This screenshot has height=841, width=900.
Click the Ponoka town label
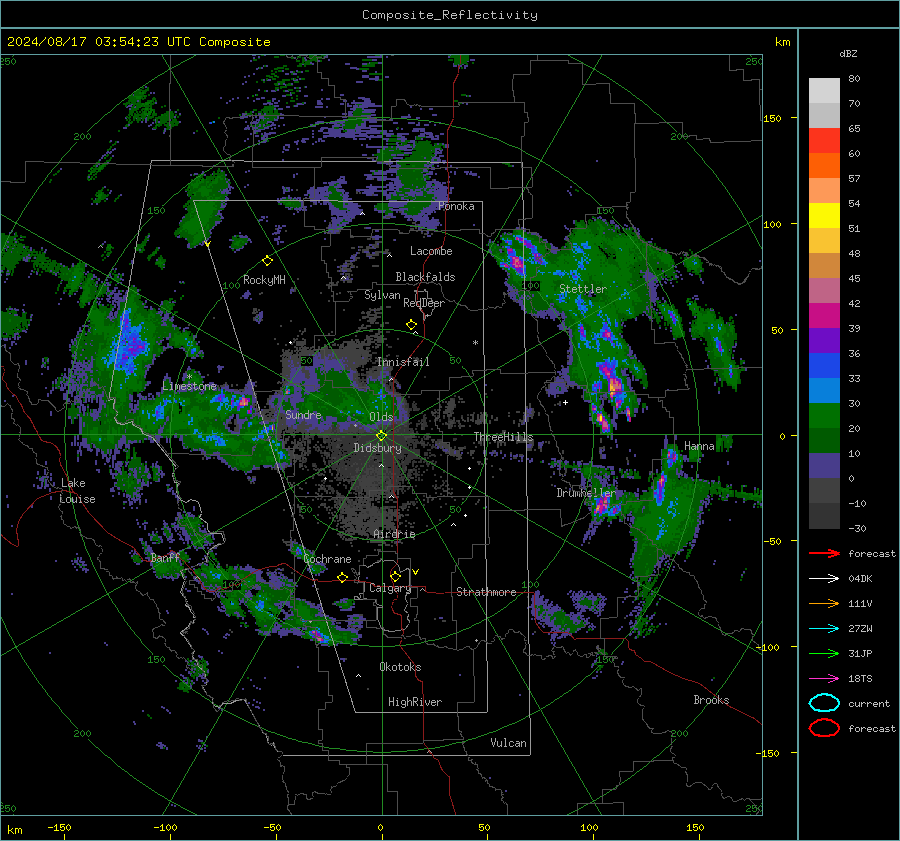pos(456,206)
